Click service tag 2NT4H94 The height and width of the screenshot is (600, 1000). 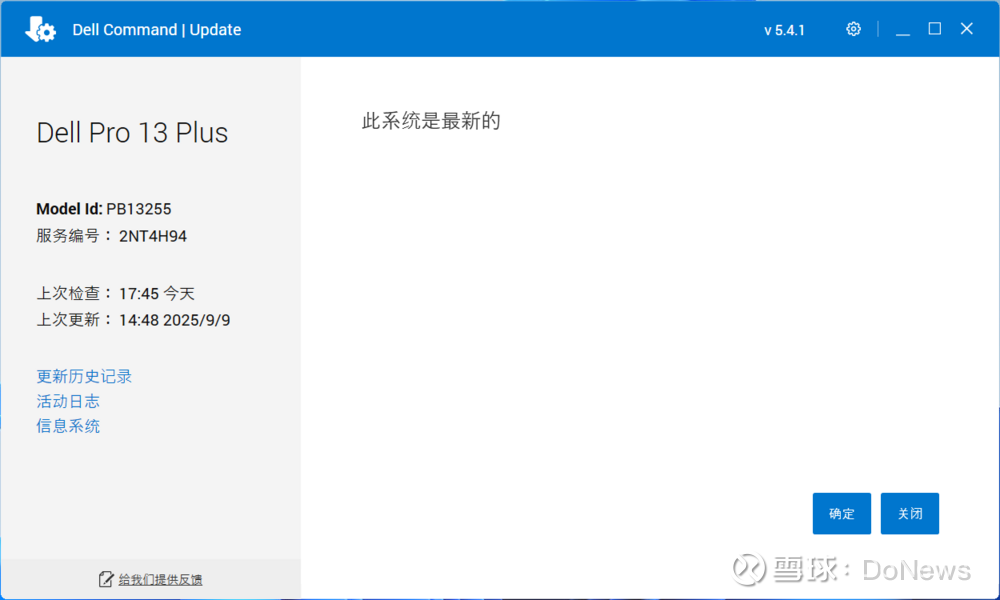153,236
